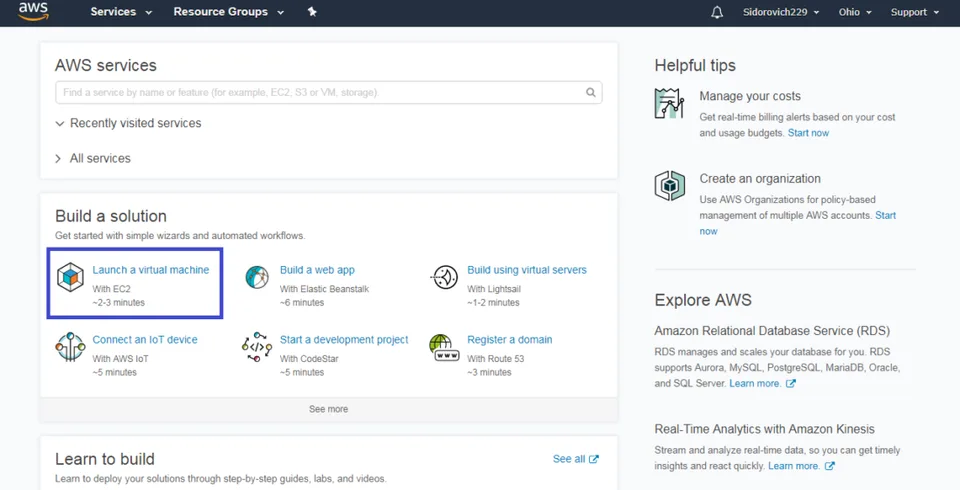Screen dimensions: 960x490
Task: Click the Create an organization cube icon
Action: click(x=670, y=186)
